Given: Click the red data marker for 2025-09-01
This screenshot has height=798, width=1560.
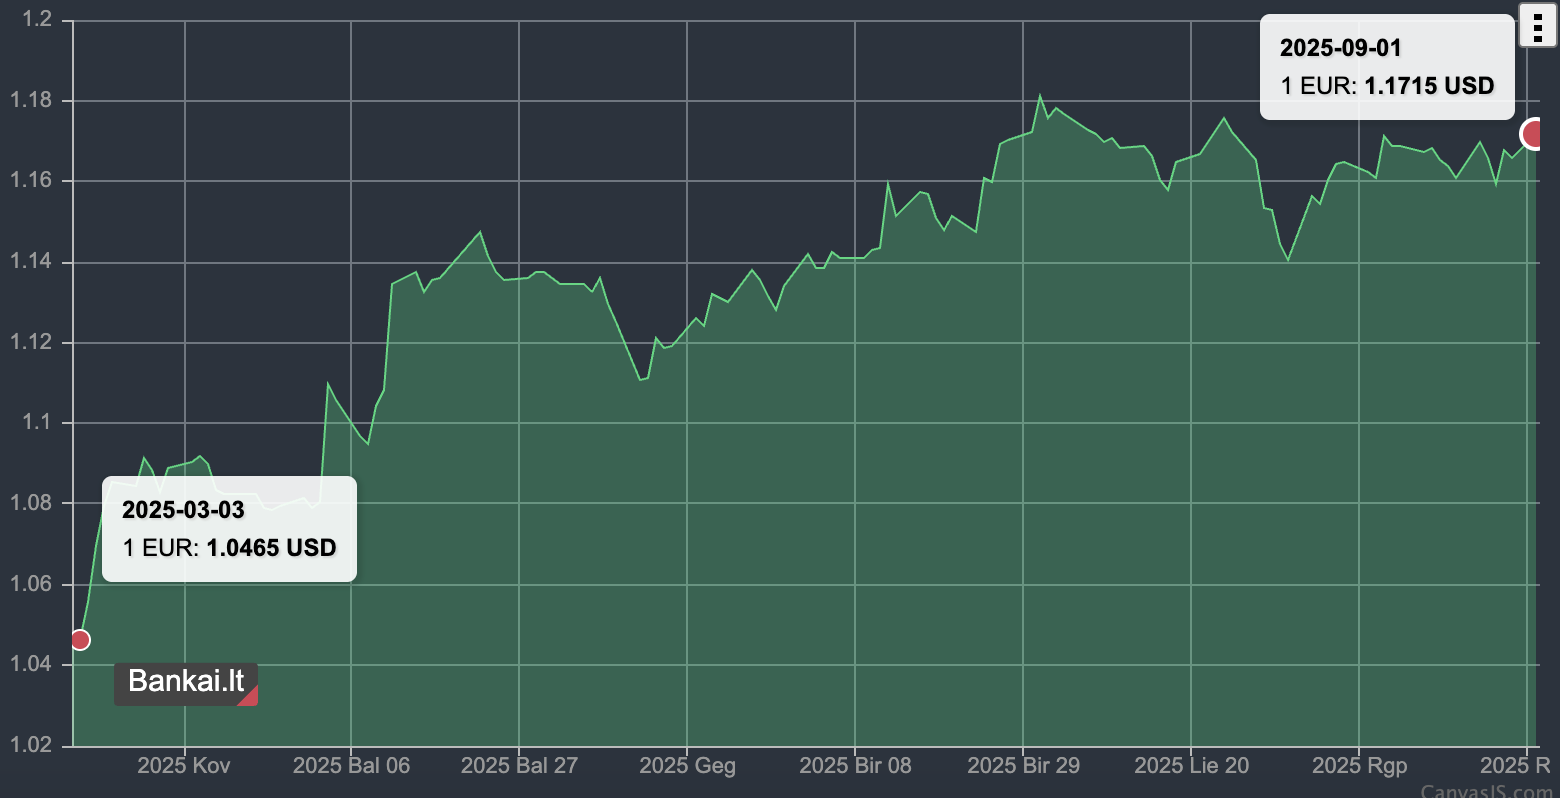Looking at the screenshot, I should (x=1534, y=133).
